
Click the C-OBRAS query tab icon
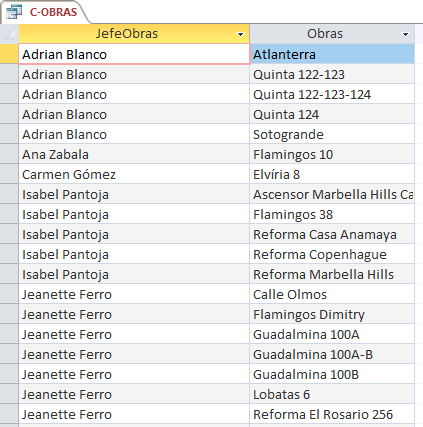[14, 12]
